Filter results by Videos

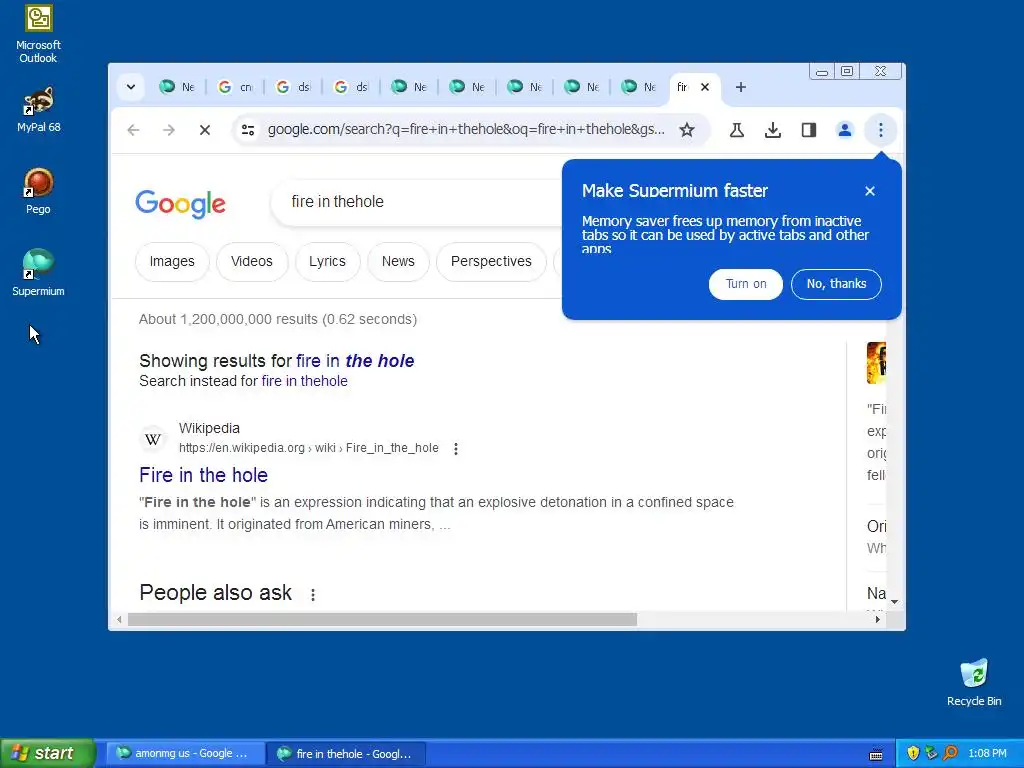coord(251,261)
